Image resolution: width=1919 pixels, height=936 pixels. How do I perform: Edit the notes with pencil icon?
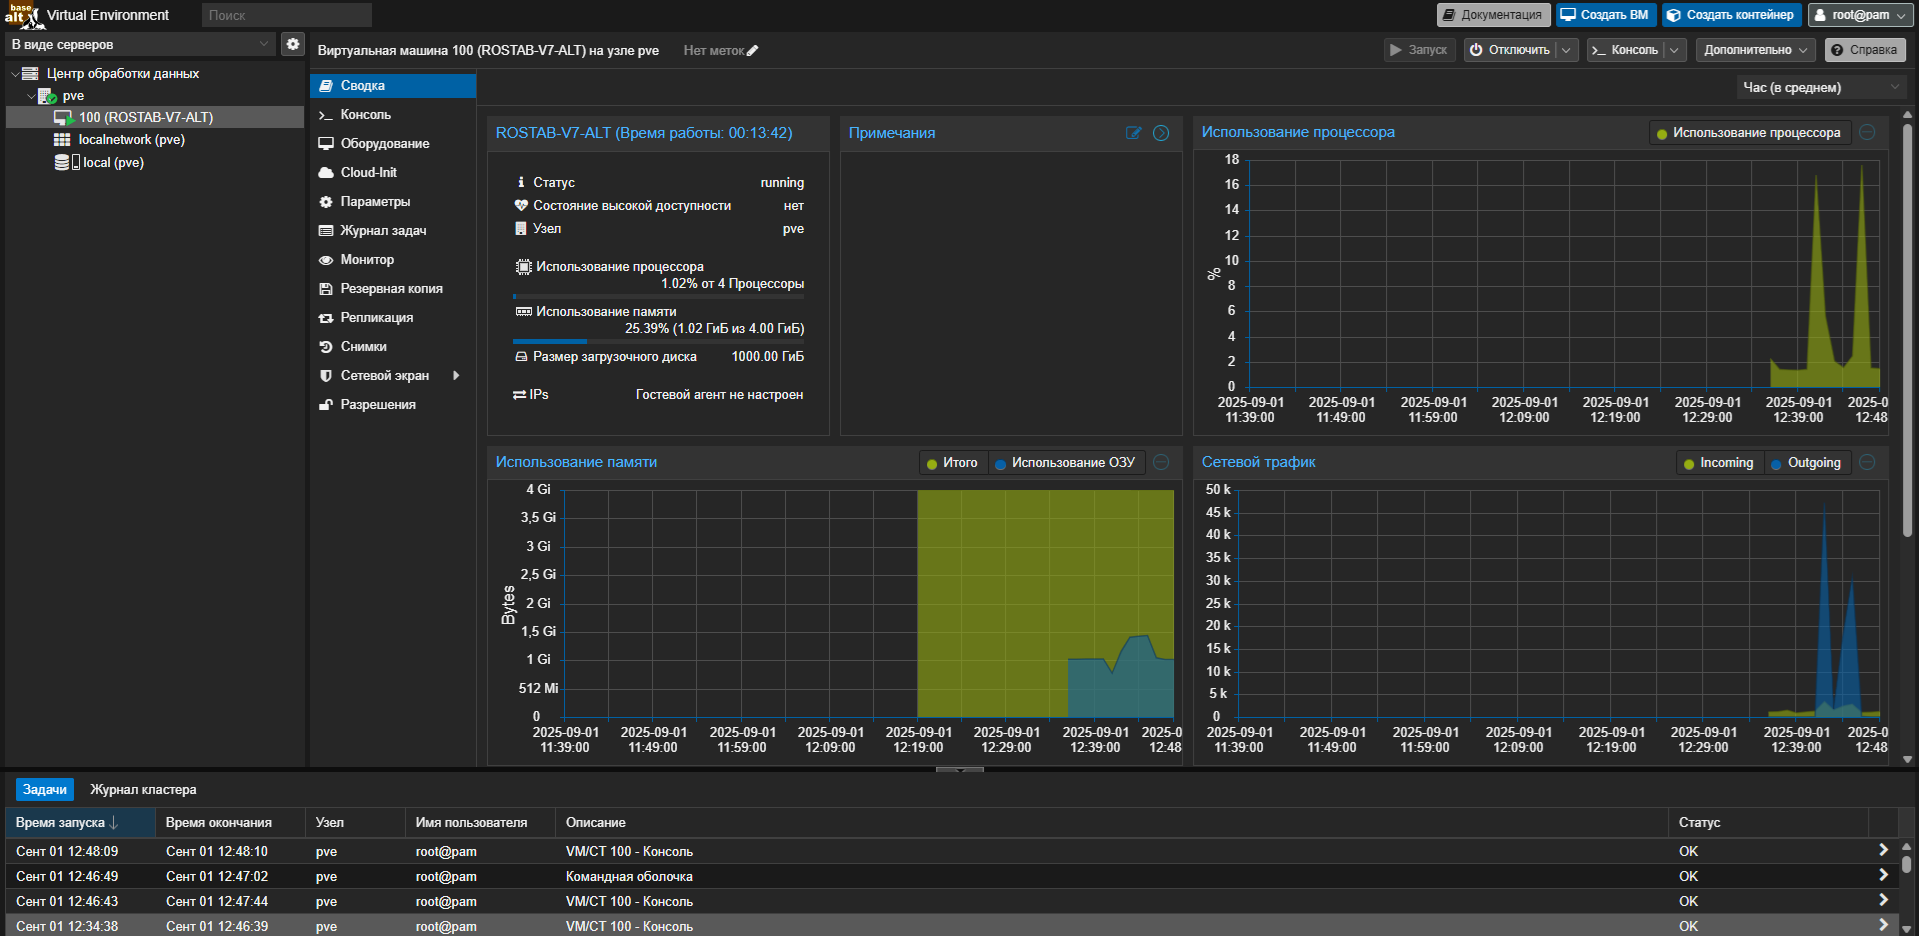(1133, 133)
